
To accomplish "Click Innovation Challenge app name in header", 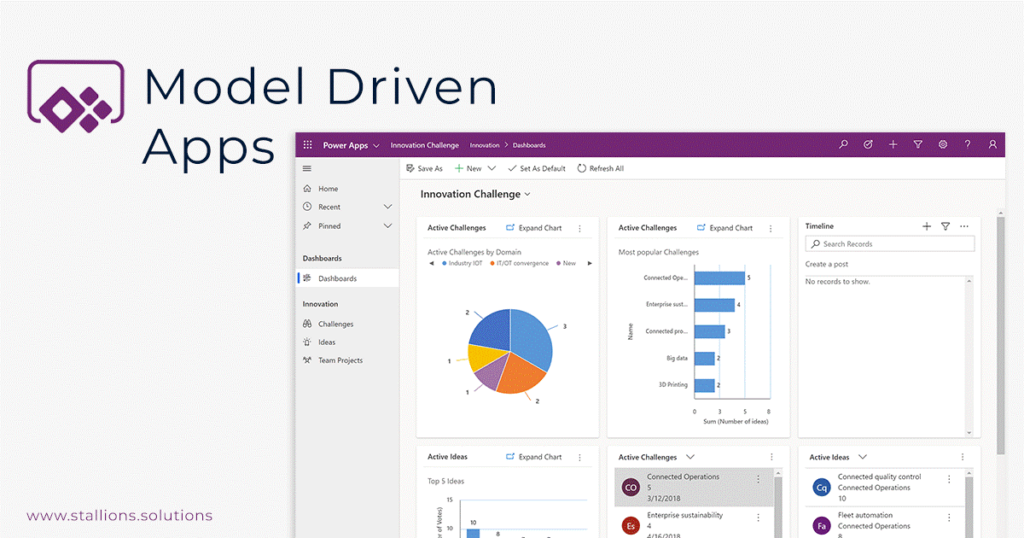I will pyautogui.click(x=424, y=146).
